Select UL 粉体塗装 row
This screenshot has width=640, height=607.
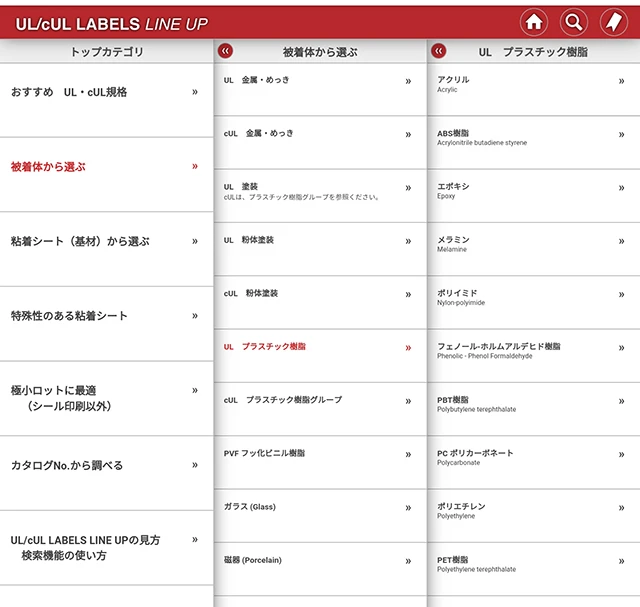point(320,249)
